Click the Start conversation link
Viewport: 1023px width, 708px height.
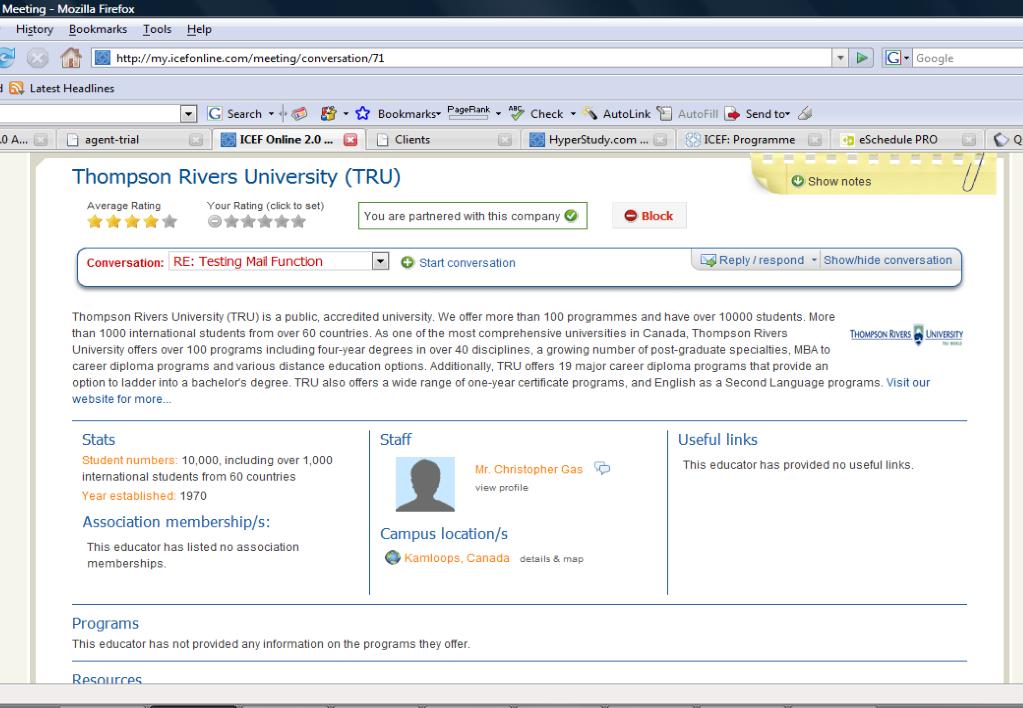tap(467, 262)
